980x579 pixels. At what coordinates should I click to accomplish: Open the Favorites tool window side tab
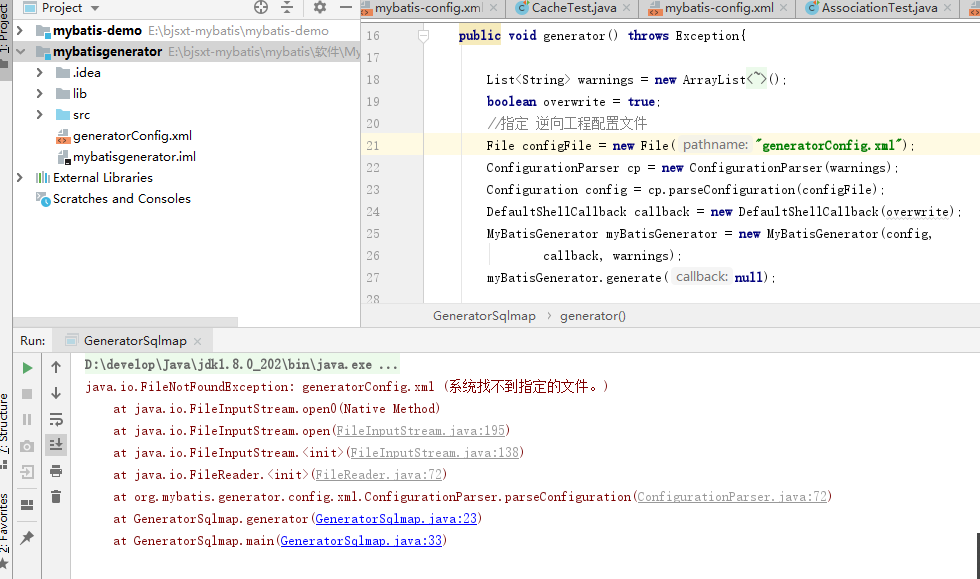[x=5, y=531]
